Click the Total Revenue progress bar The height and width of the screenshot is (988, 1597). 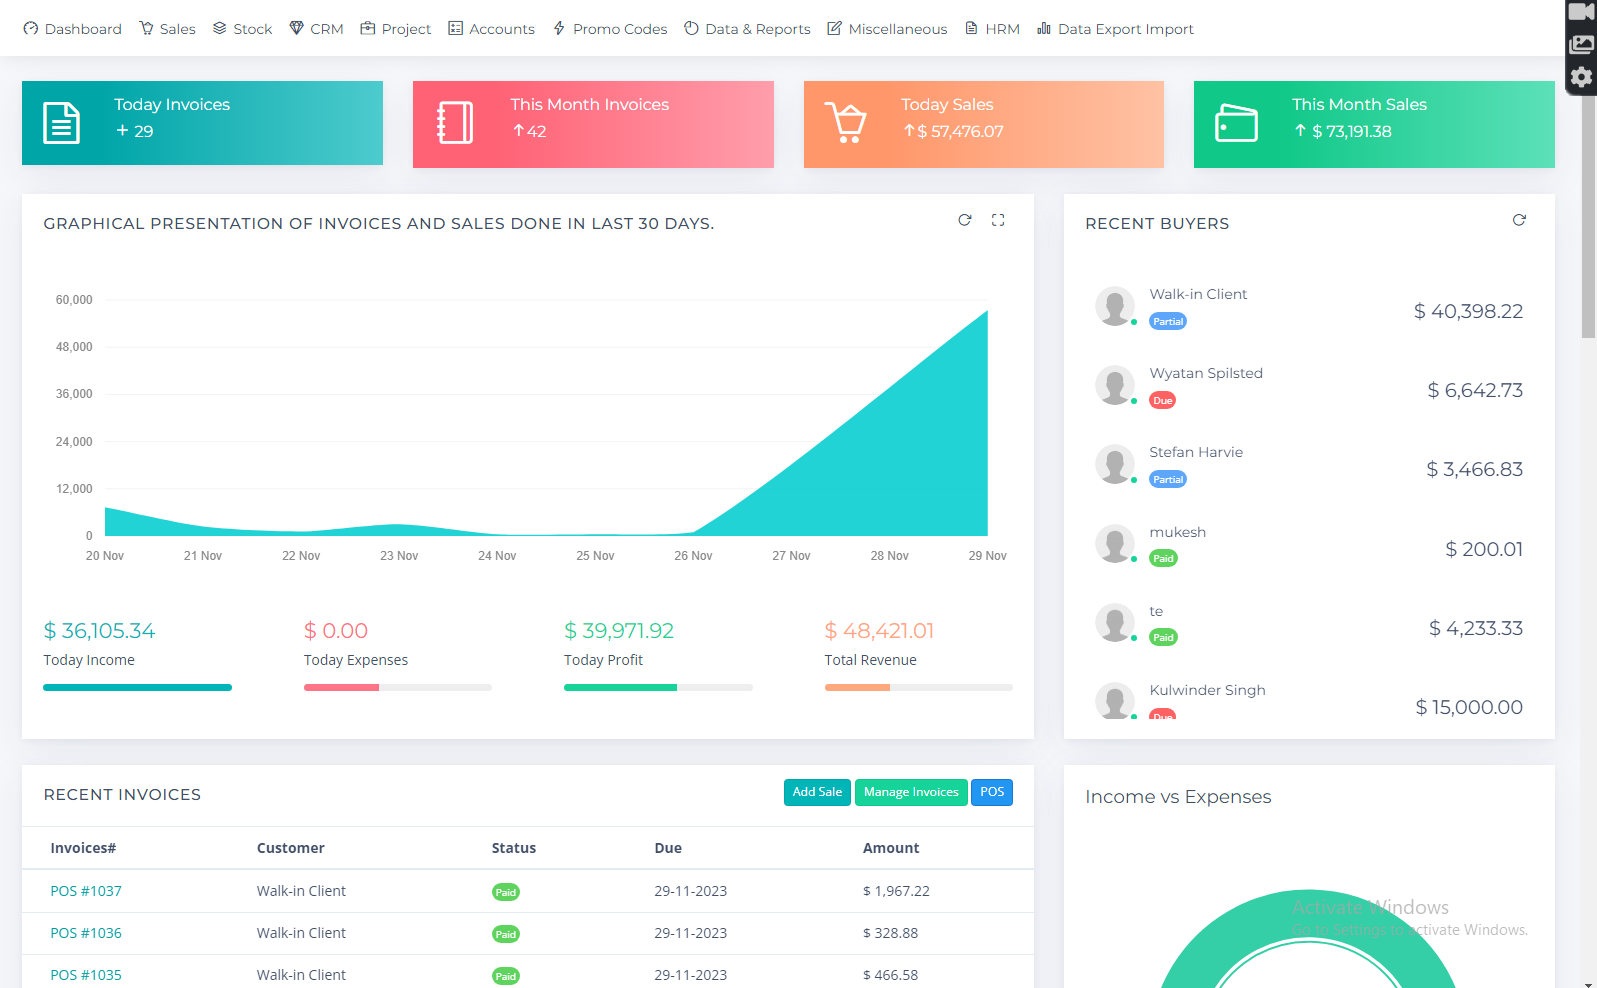pos(919,687)
